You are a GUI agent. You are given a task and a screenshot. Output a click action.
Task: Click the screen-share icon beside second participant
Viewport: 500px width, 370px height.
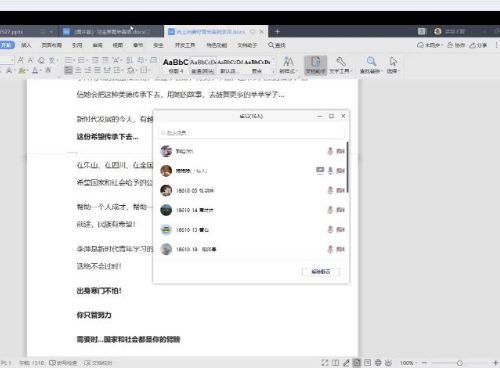click(x=320, y=170)
